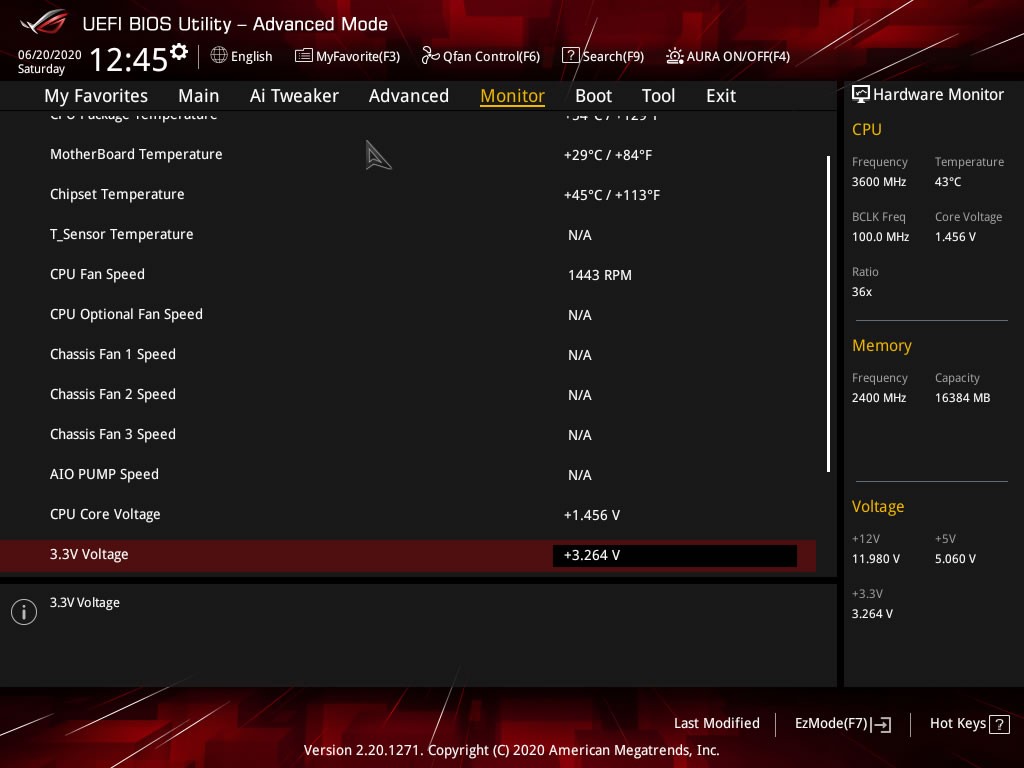The width and height of the screenshot is (1024, 768).
Task: Open MyFavorite(F3) menu
Action: (x=347, y=56)
